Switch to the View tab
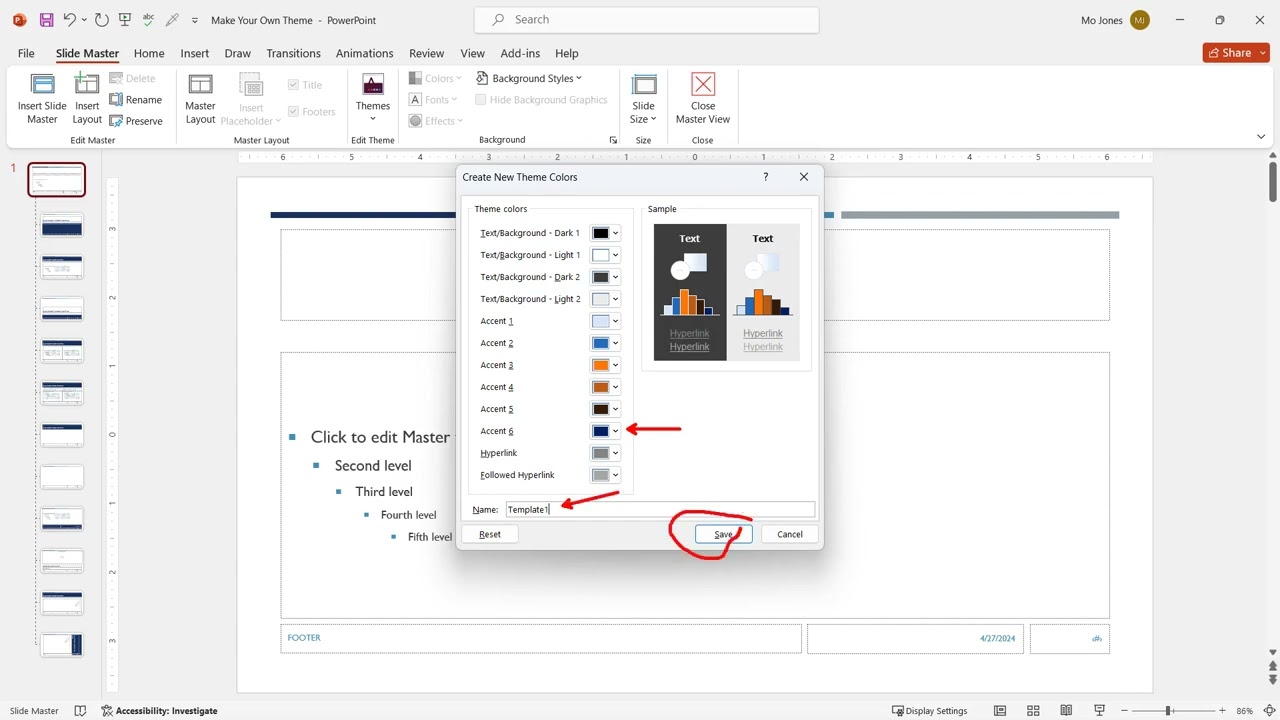The width and height of the screenshot is (1280, 720). tap(472, 53)
